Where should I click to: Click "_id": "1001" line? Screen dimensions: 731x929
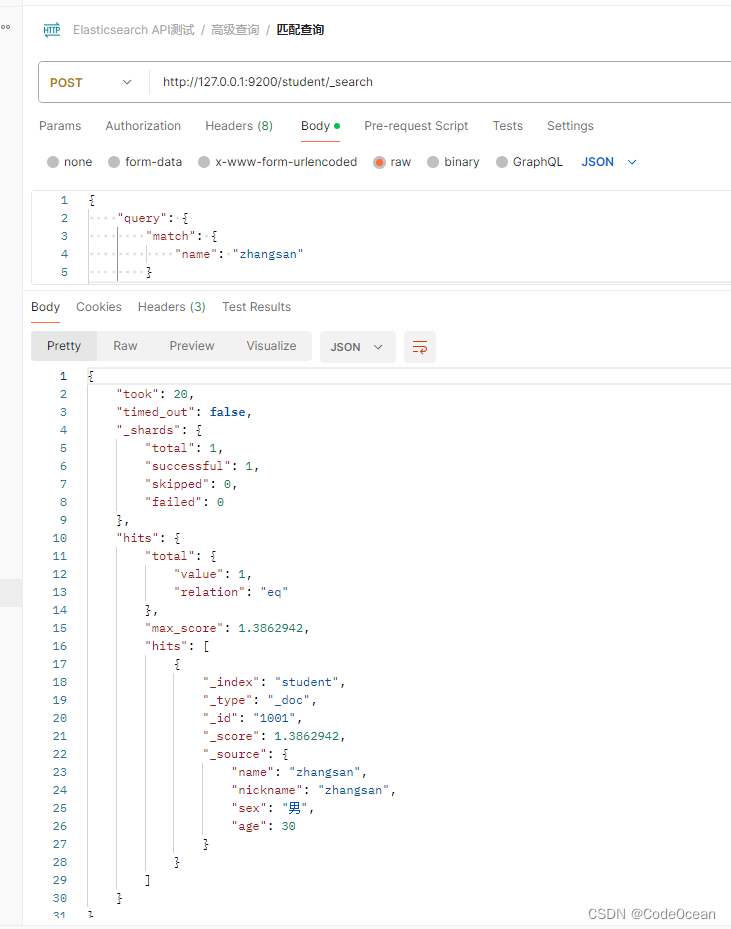click(252, 718)
